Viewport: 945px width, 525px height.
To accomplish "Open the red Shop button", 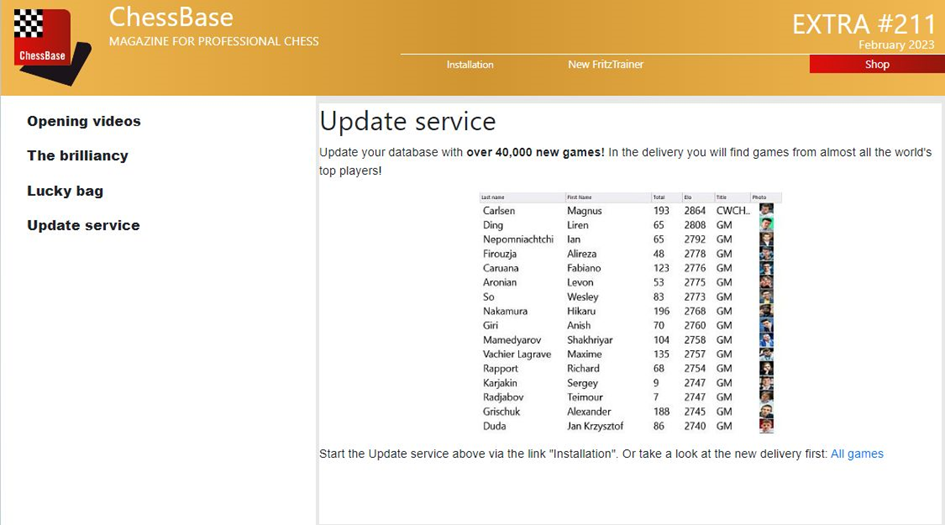I will [x=877, y=64].
